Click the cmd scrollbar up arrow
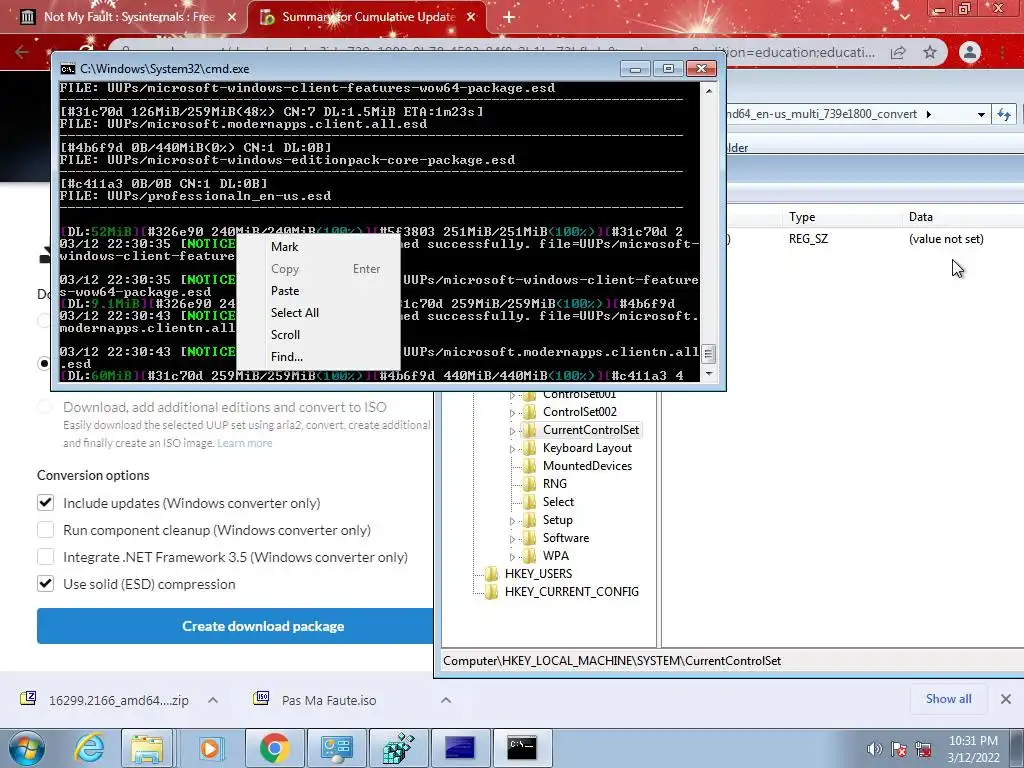Image resolution: width=1024 pixels, height=768 pixels. (709, 91)
